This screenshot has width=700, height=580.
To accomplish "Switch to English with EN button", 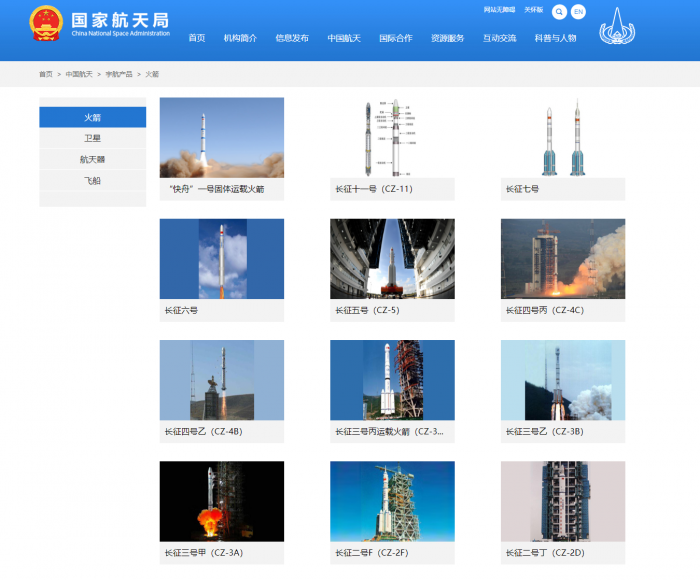I will click(x=578, y=12).
